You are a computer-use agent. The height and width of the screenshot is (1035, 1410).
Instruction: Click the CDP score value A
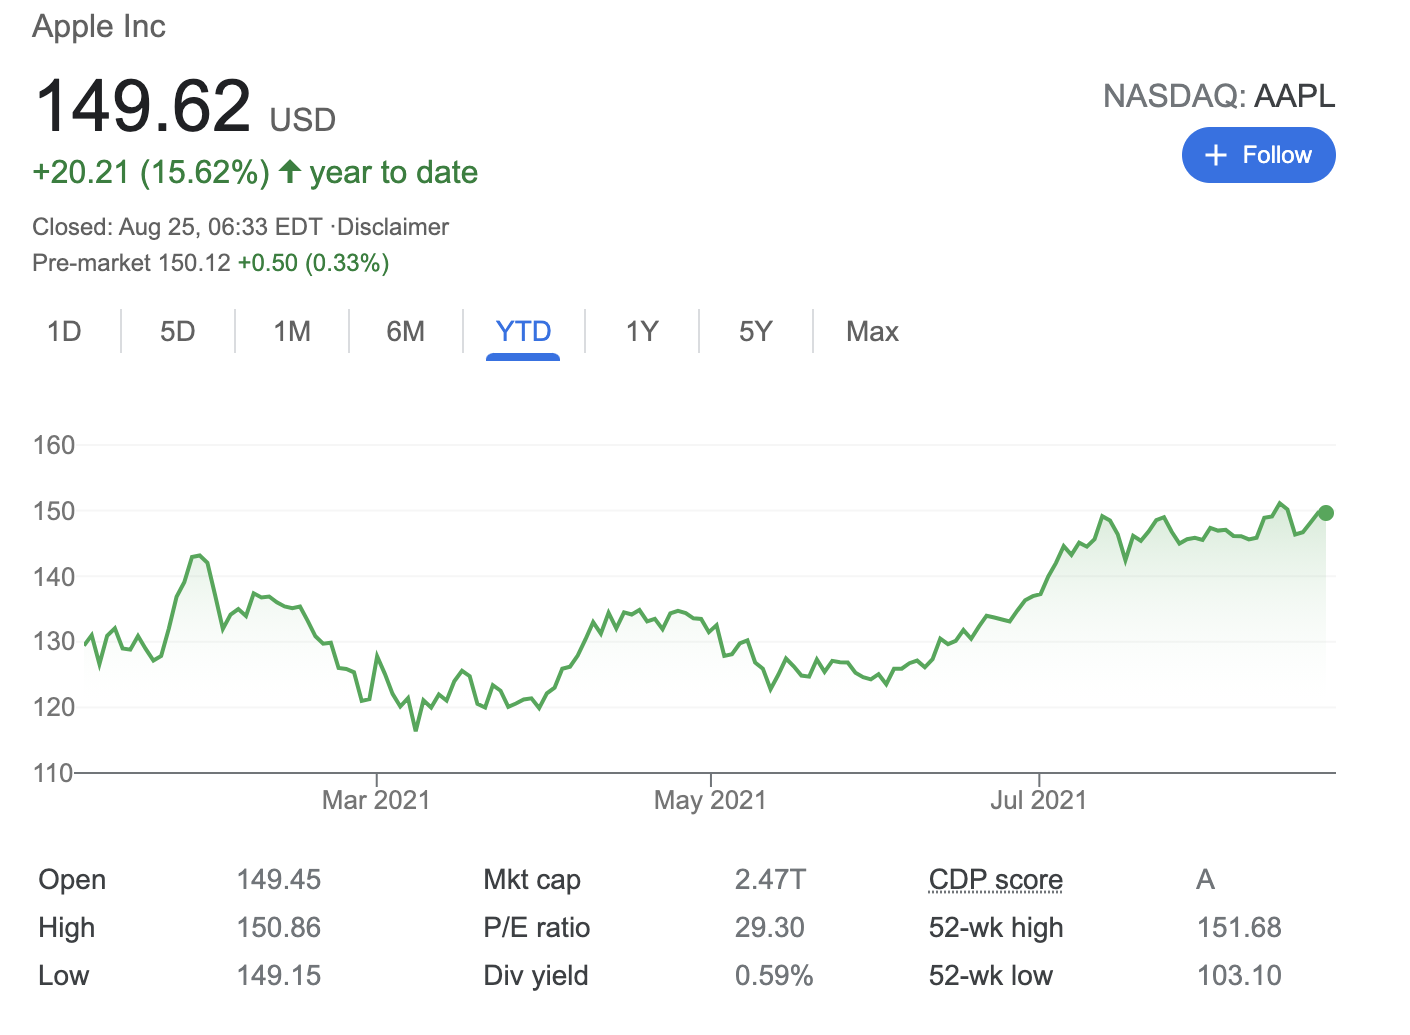pos(1205,880)
